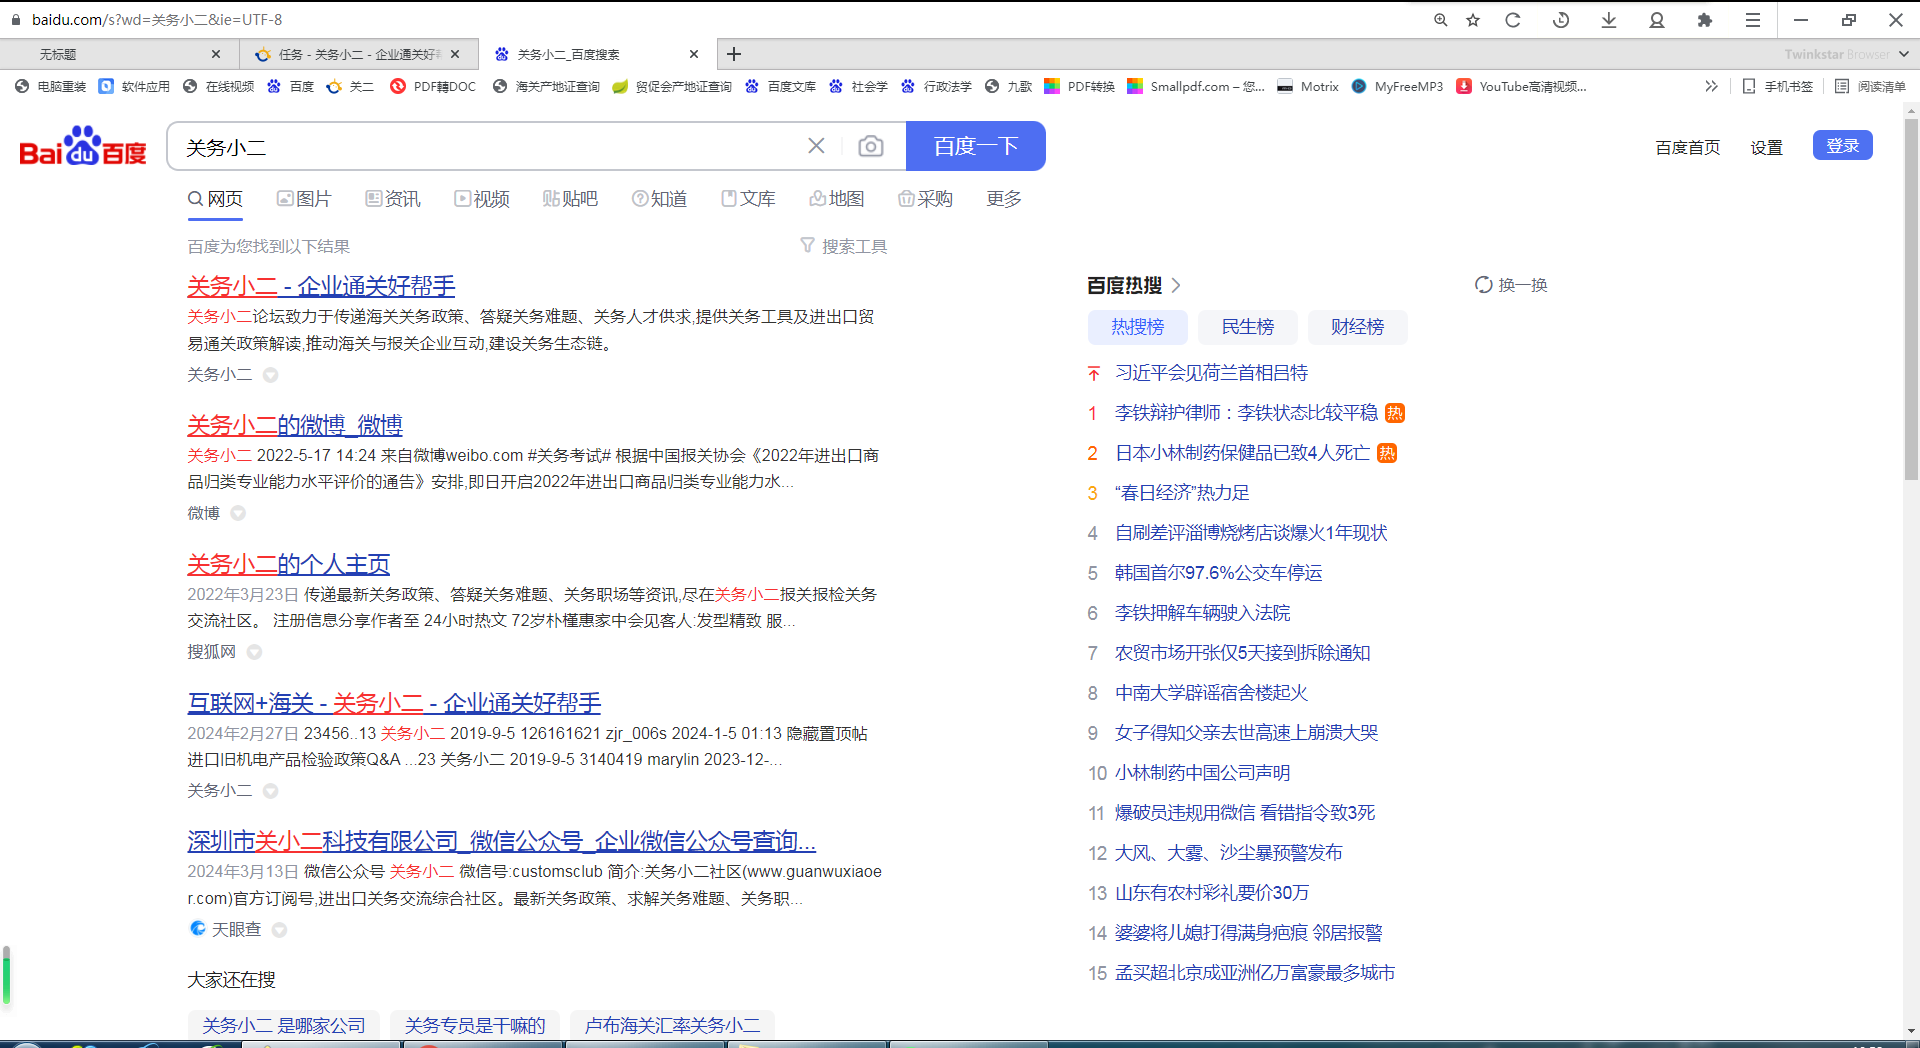The width and height of the screenshot is (1920, 1048).
Task: Open the PDF转DOC bookmark
Action: coord(433,86)
